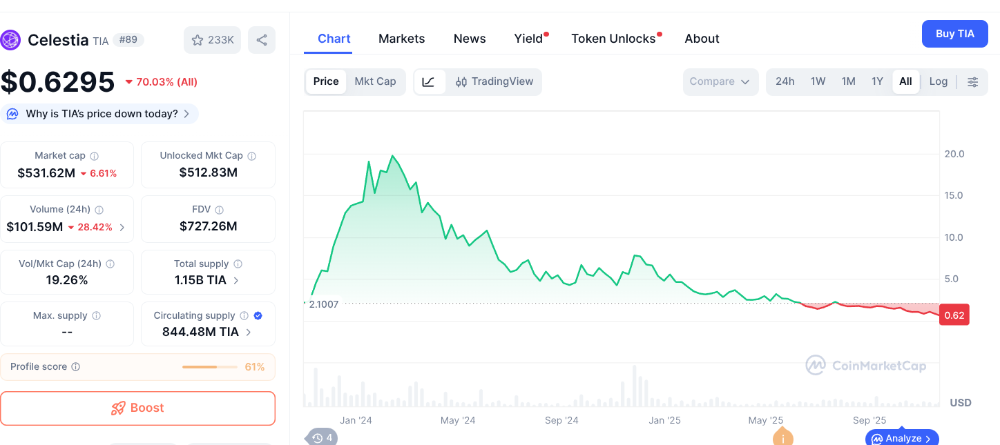Switch to TradingView chart mode

494,82
